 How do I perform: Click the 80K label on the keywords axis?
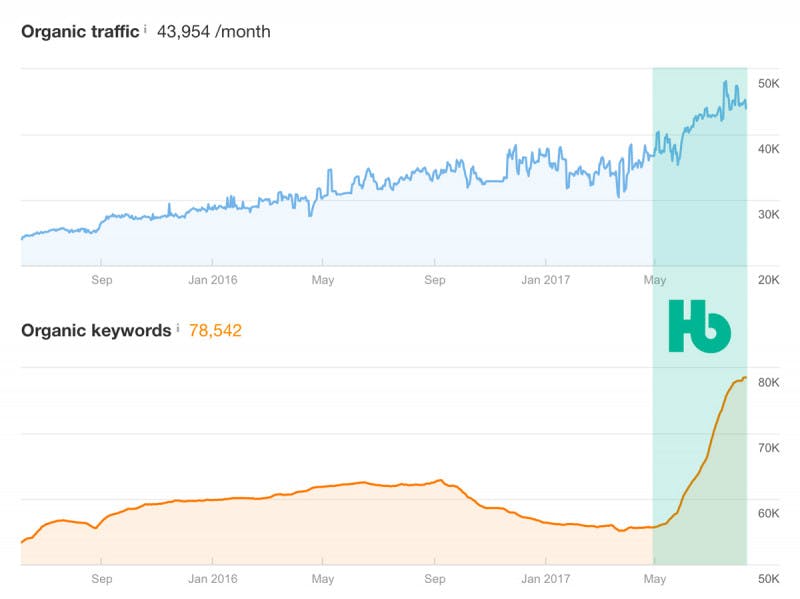pyautogui.click(x=768, y=383)
